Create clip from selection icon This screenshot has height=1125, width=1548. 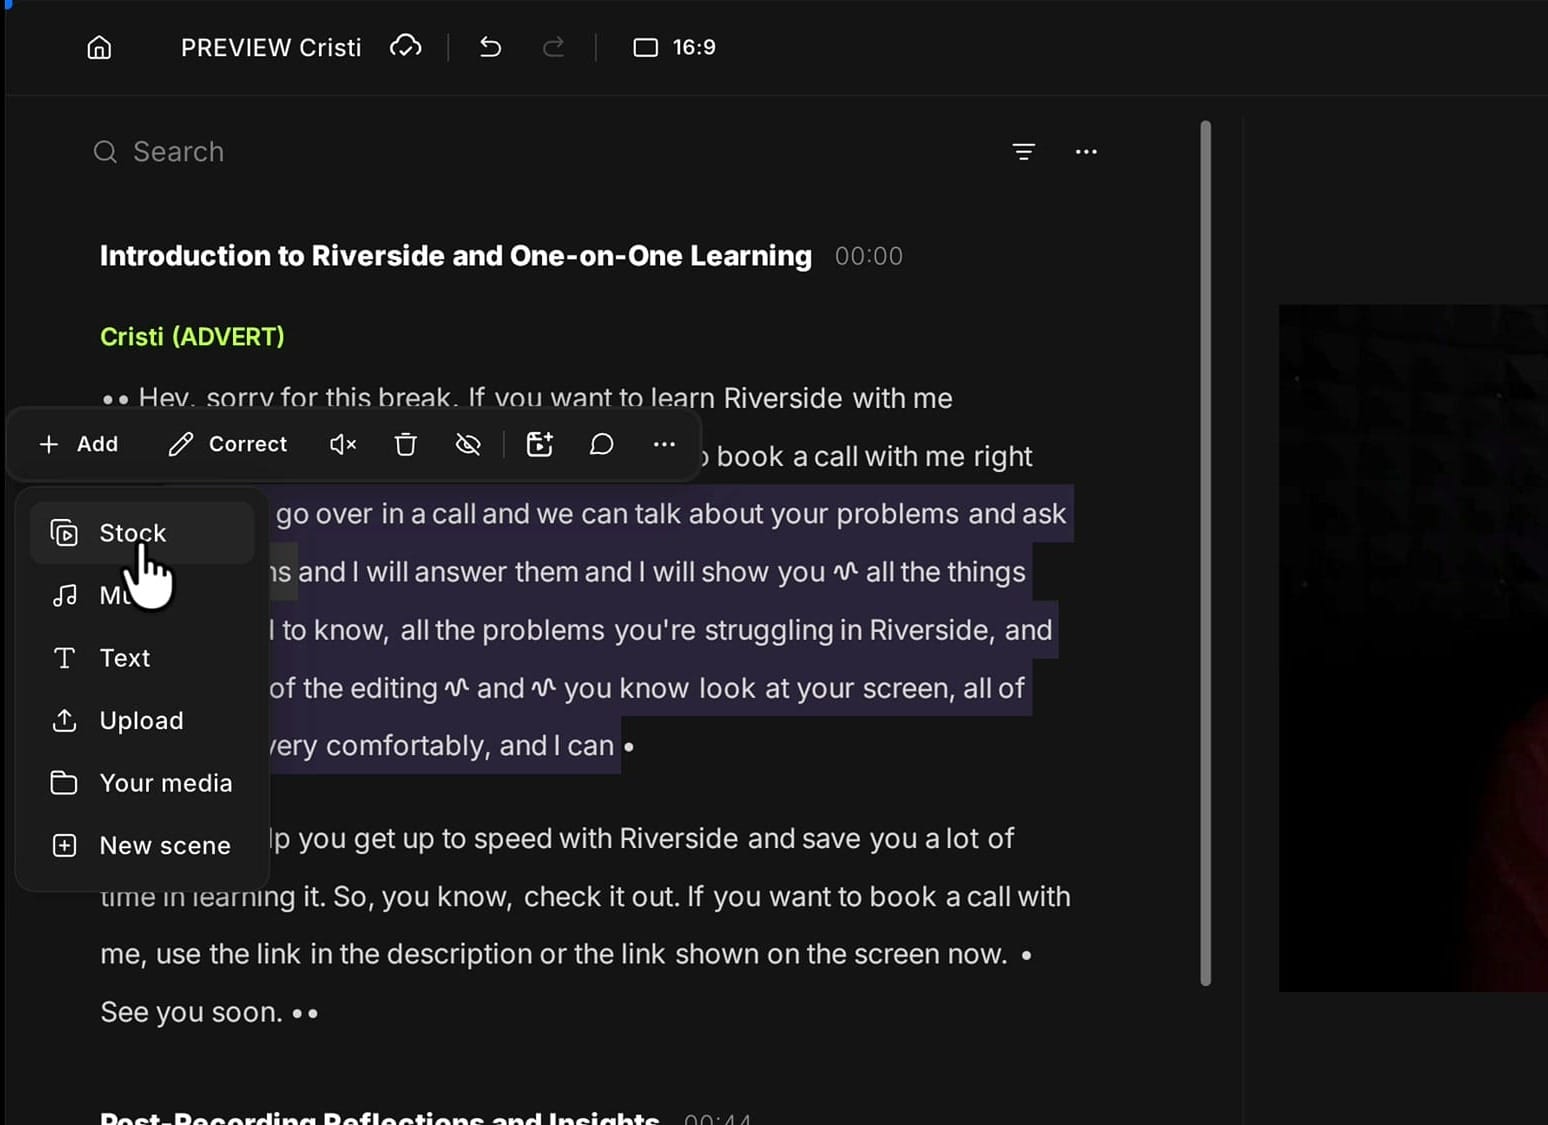click(x=540, y=444)
